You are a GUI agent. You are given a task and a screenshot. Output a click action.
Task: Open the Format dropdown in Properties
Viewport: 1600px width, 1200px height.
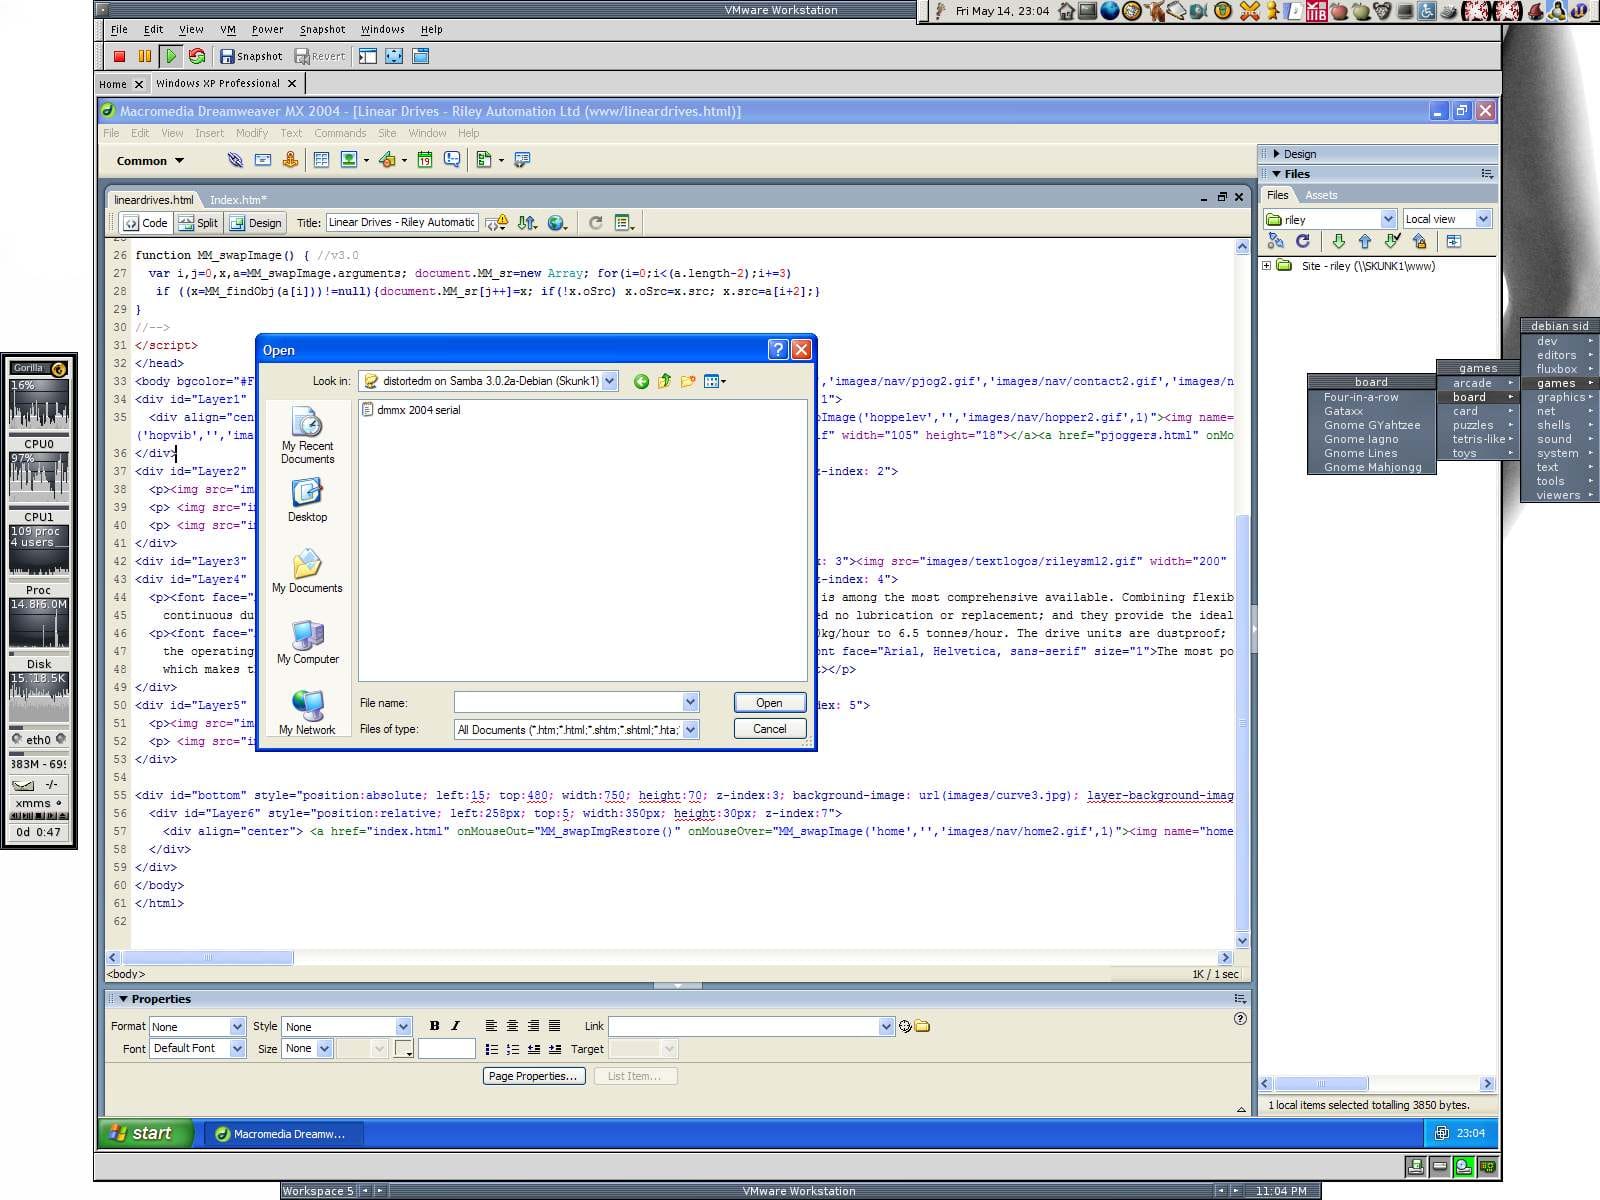point(237,1027)
